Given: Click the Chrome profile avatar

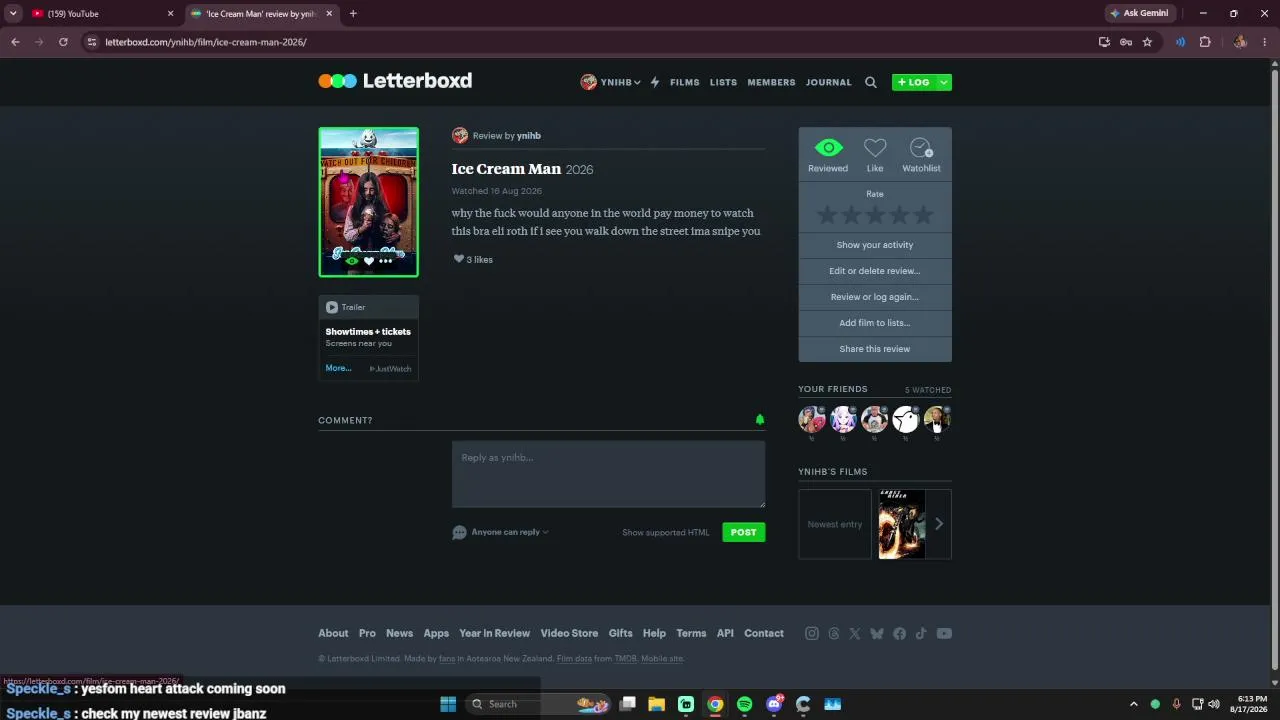Looking at the screenshot, I should coord(1240,42).
